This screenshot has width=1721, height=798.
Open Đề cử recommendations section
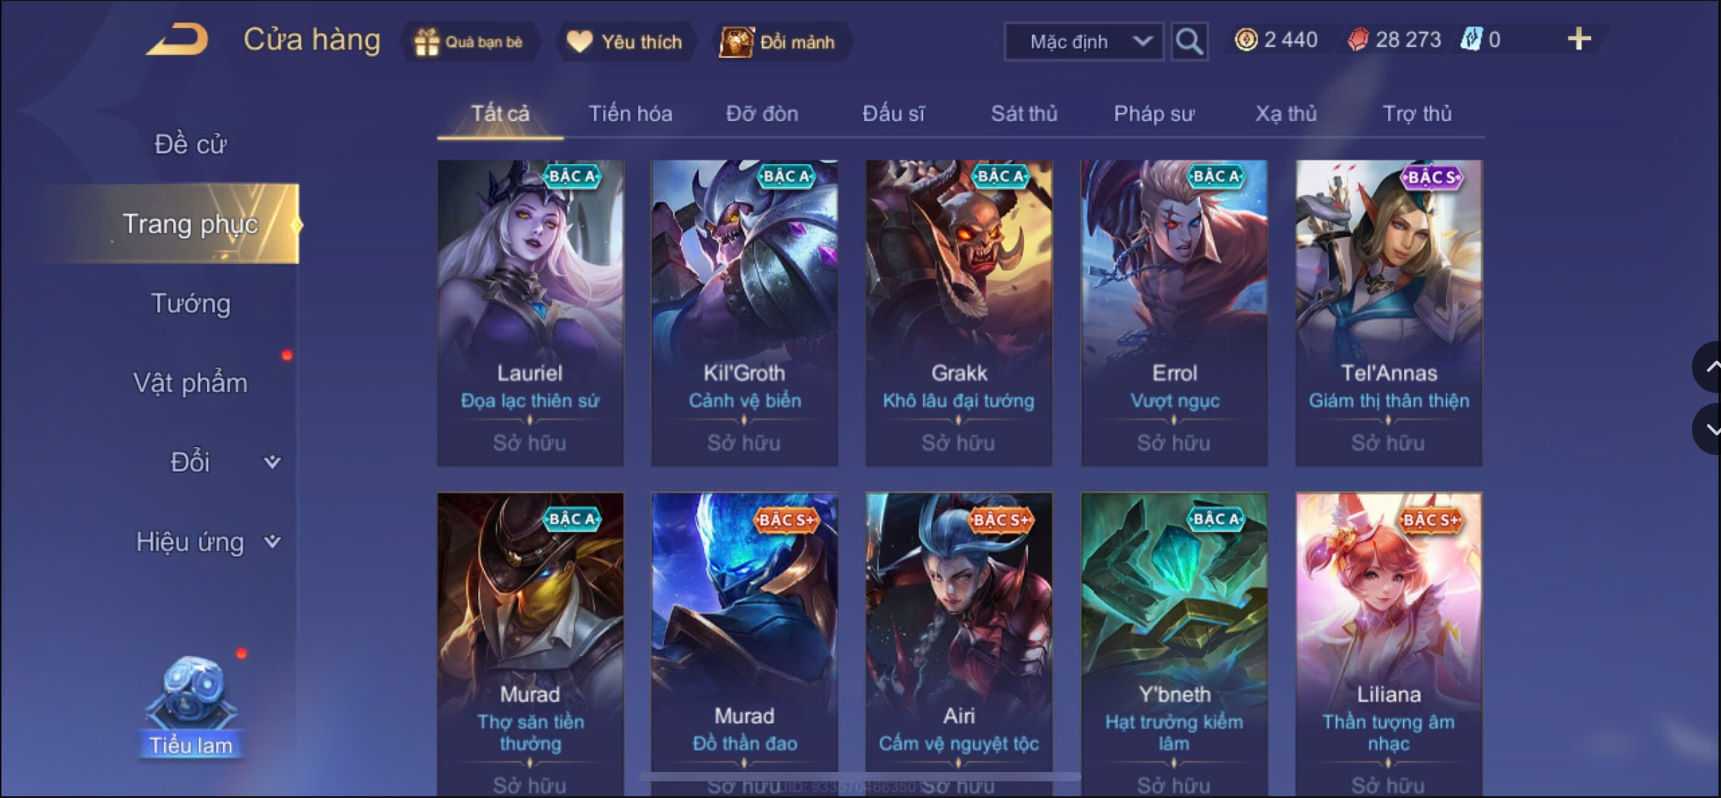pos(190,144)
